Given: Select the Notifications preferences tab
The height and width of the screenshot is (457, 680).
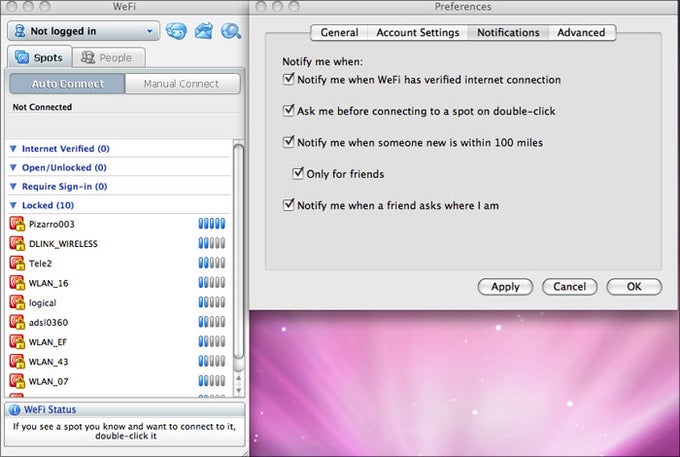Looking at the screenshot, I should (x=508, y=33).
